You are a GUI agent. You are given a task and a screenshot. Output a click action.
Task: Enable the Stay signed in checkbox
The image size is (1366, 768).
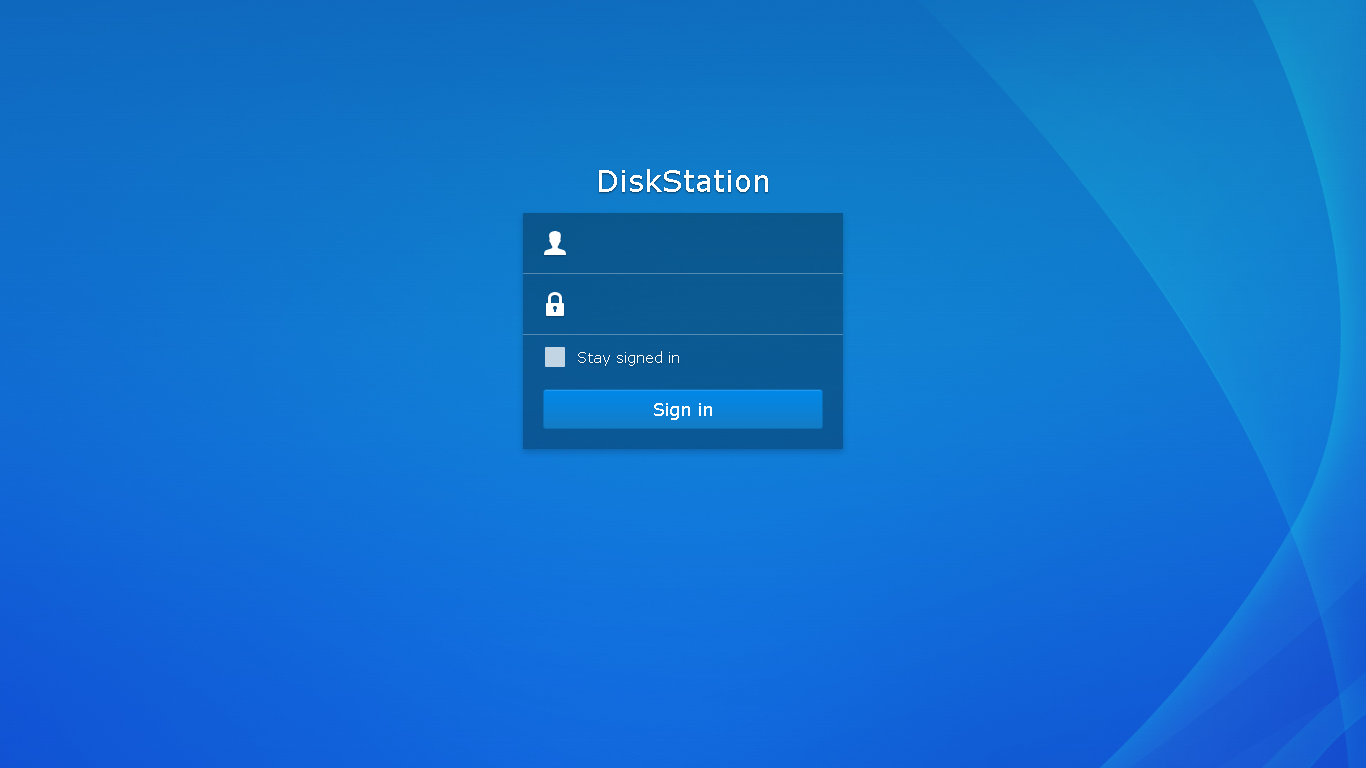[x=555, y=357]
